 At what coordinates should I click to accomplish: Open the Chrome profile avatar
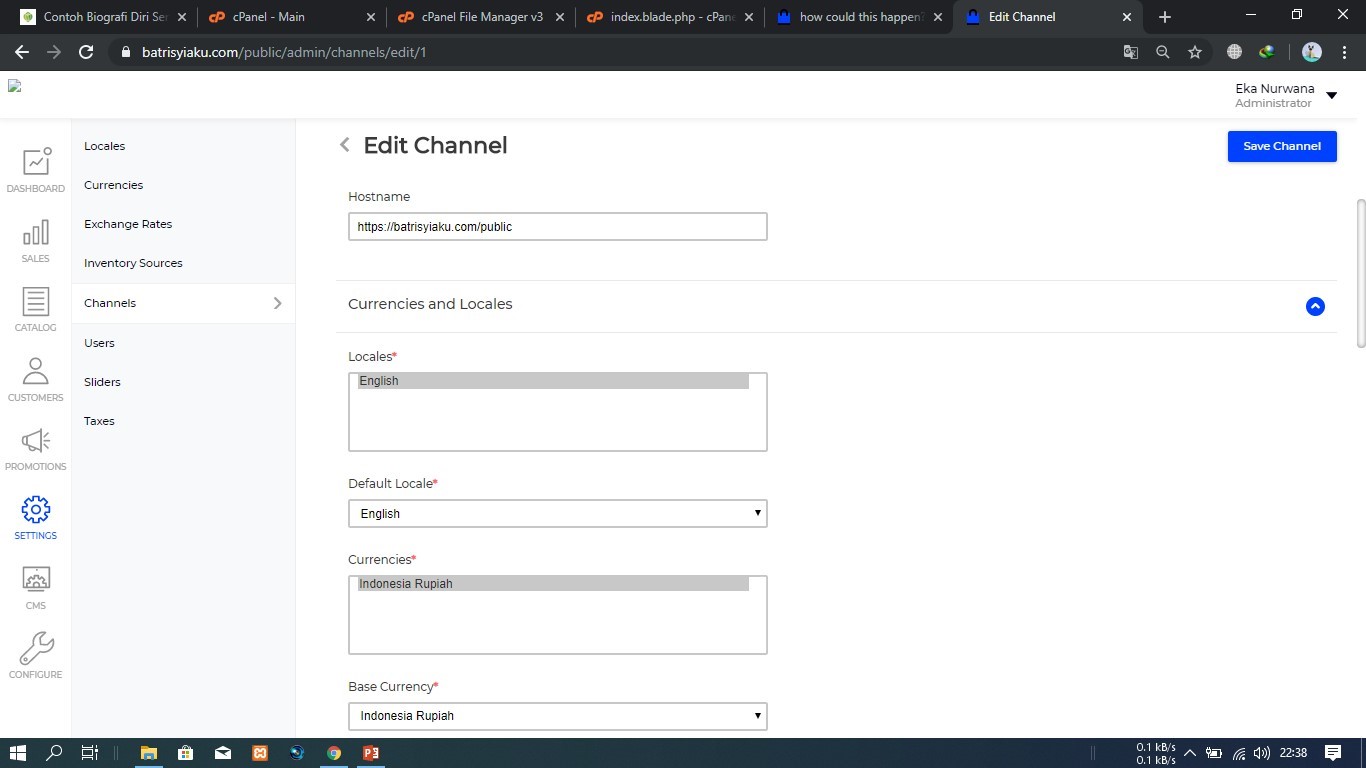click(1312, 52)
